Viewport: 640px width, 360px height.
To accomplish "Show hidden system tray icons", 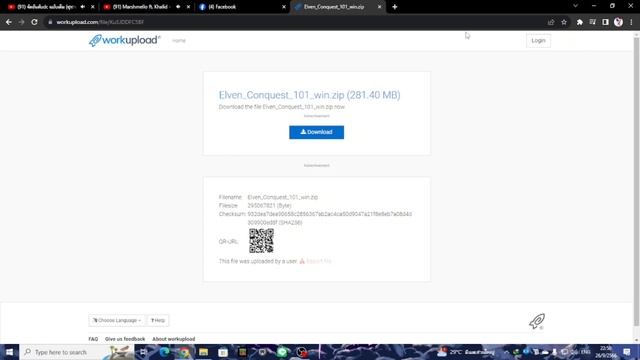I will click(x=506, y=352).
